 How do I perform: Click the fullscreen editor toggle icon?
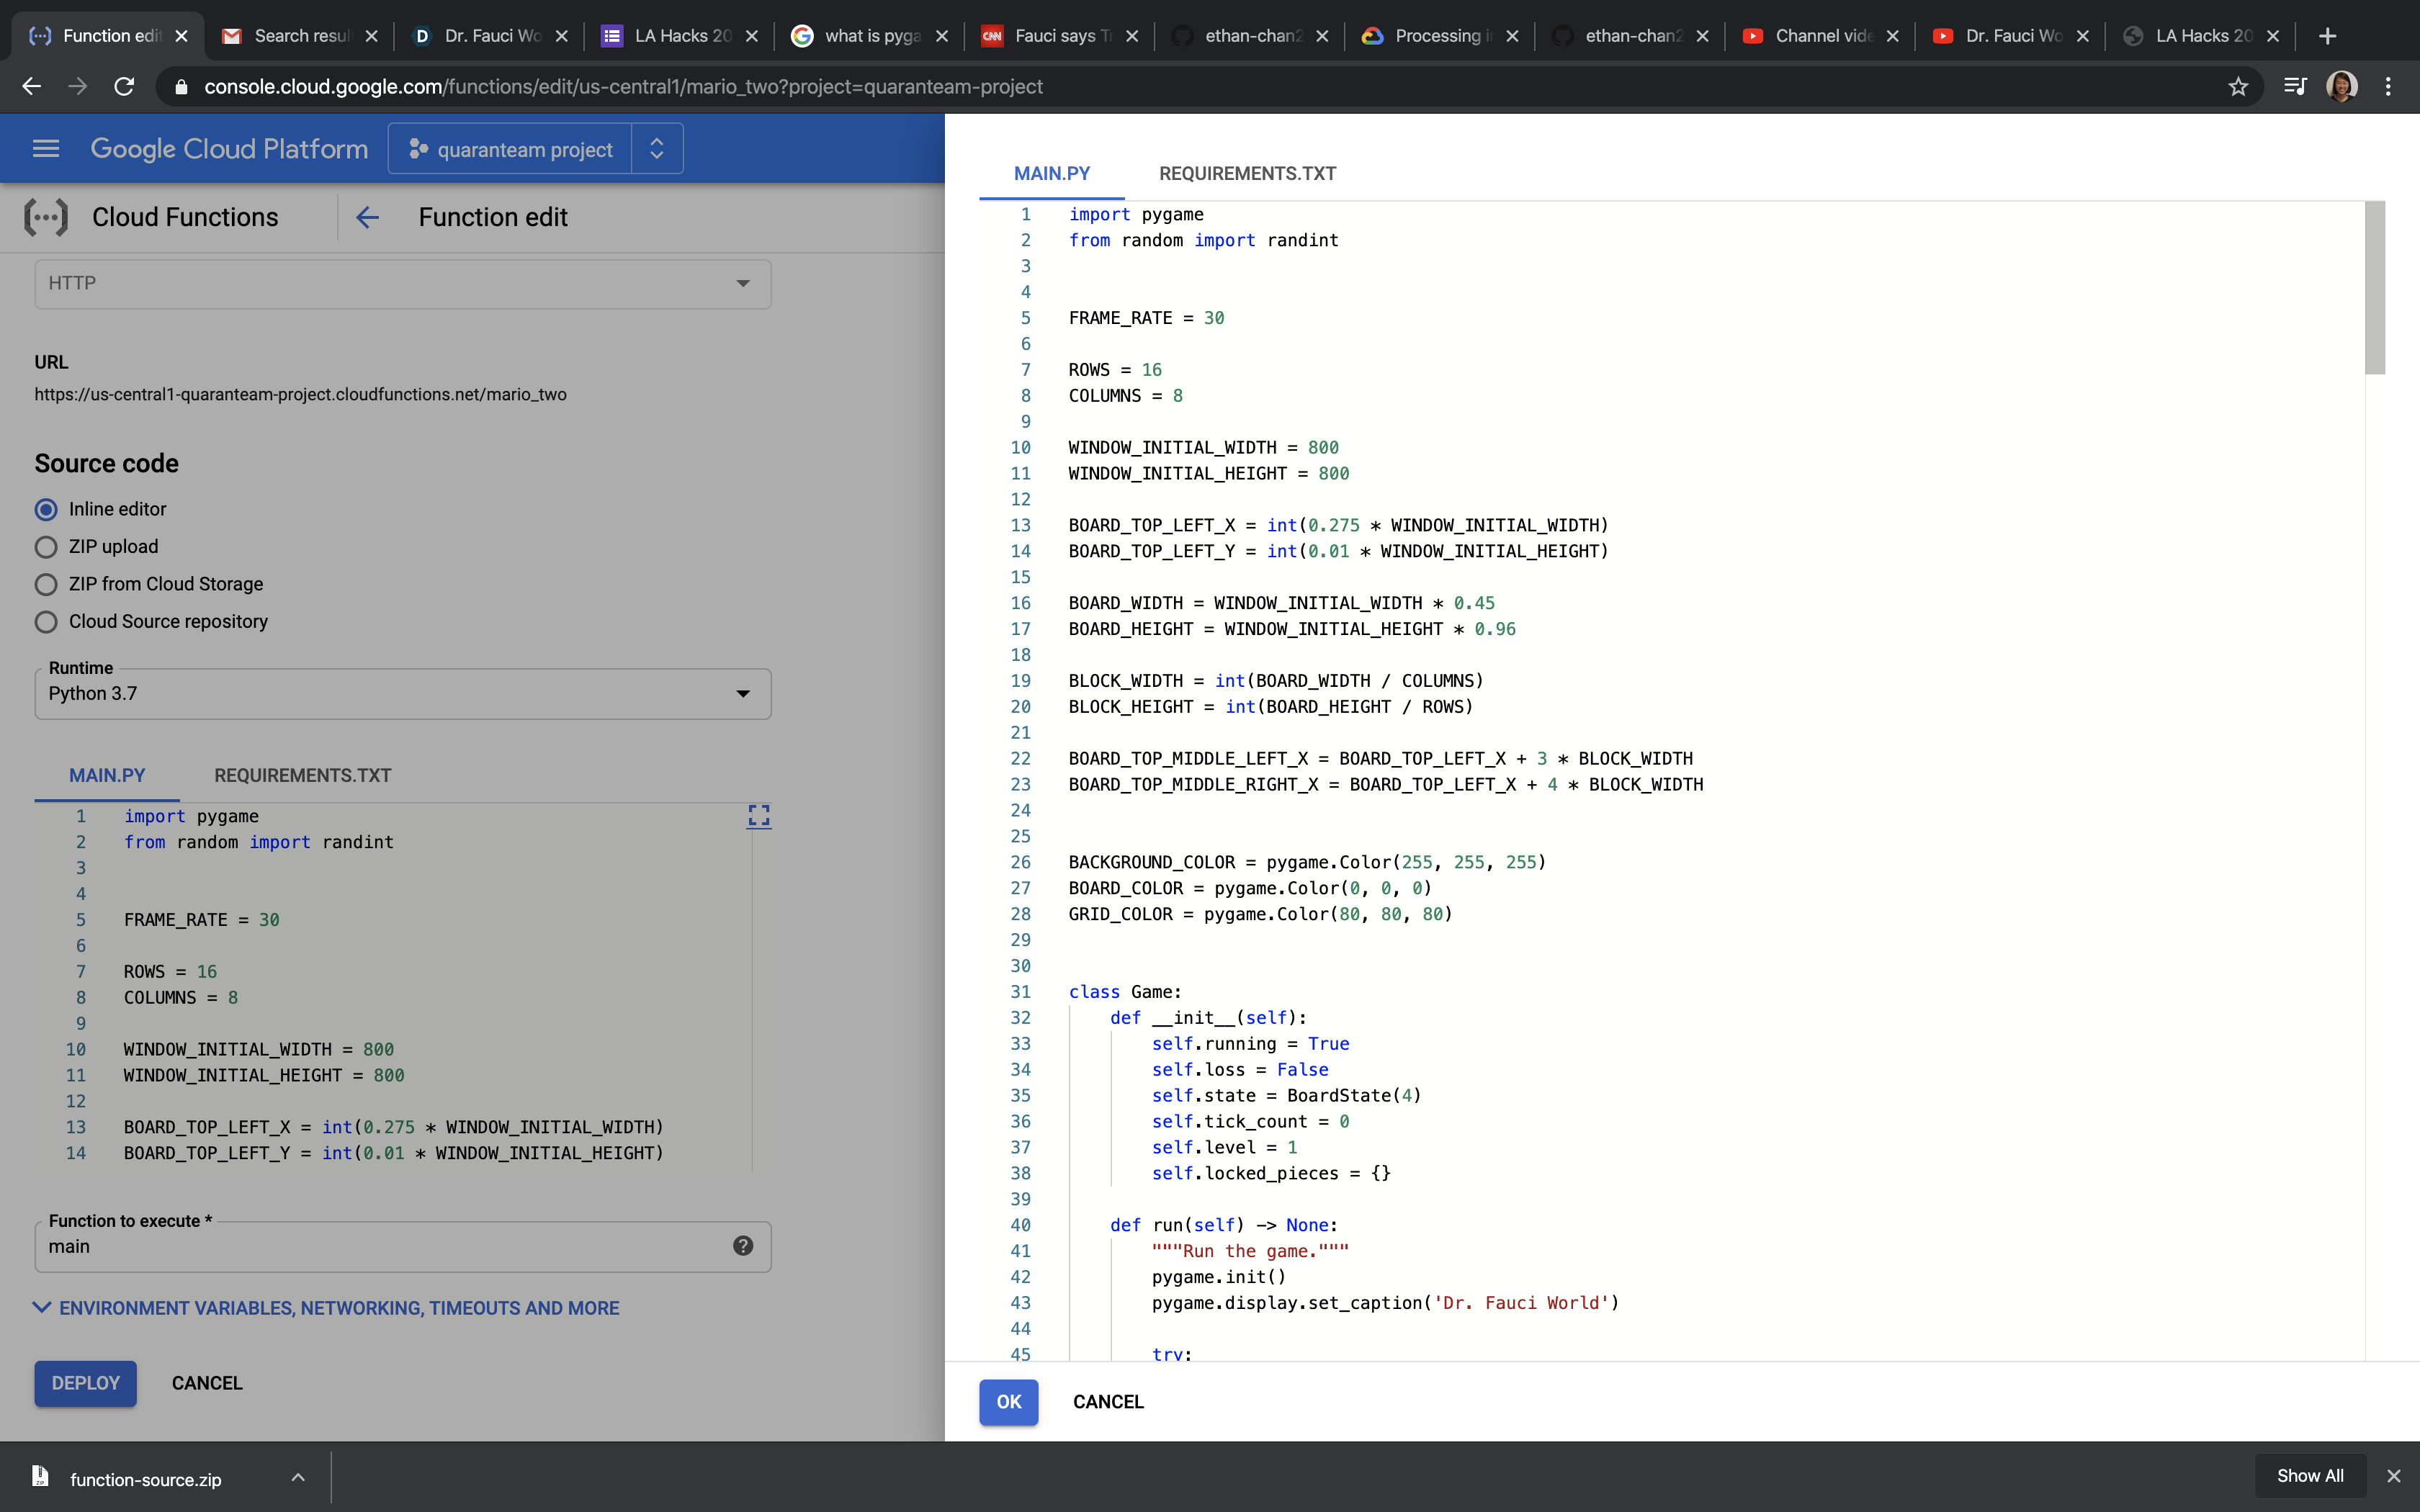tap(759, 816)
